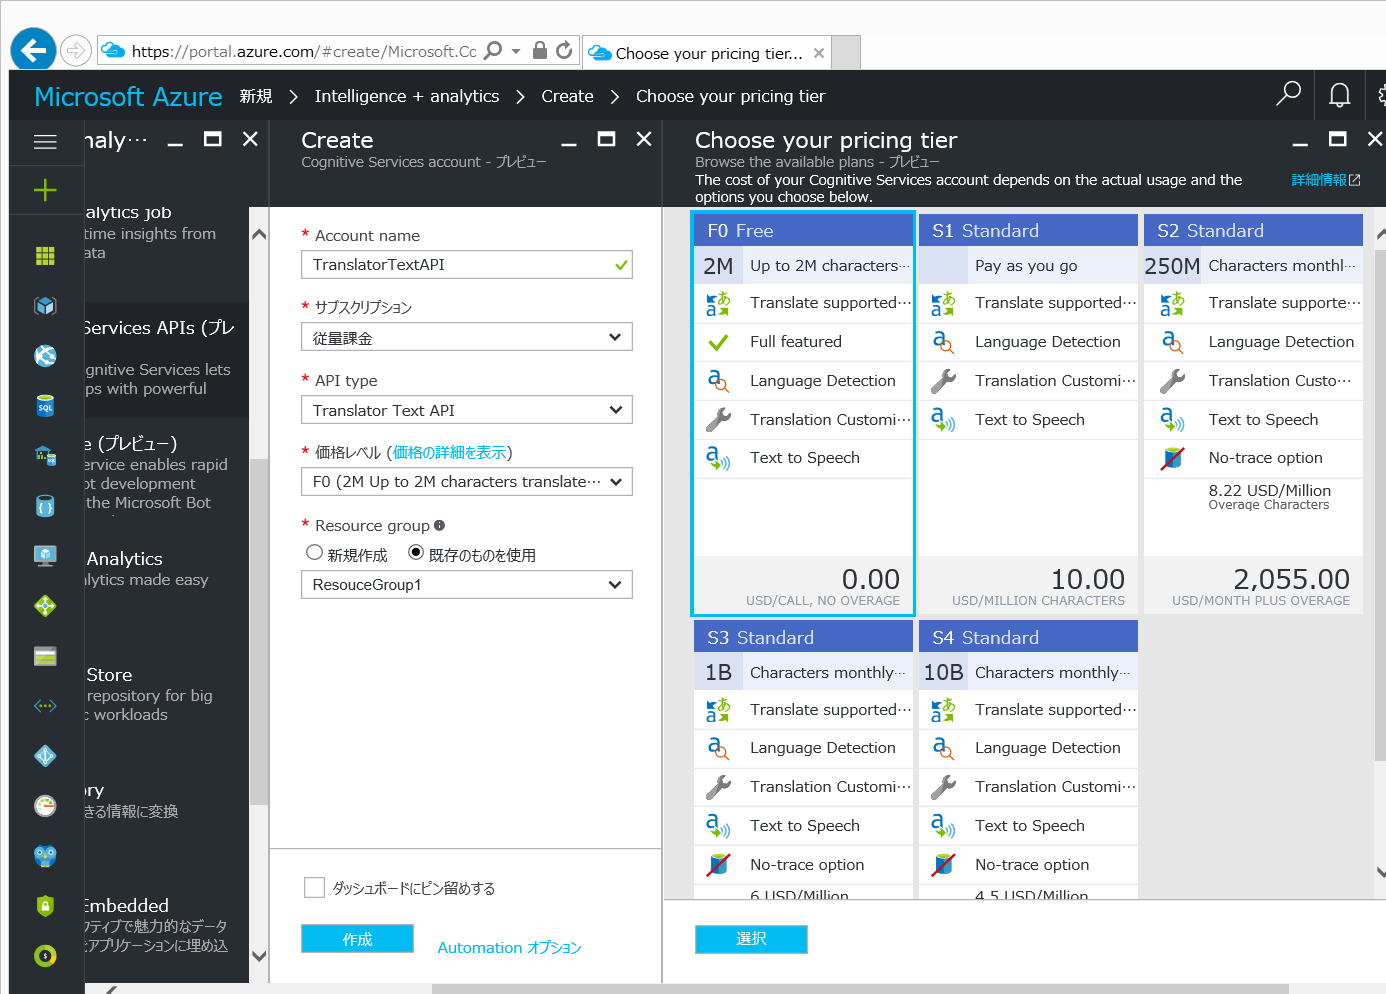Click breadcrumb Intelligence + analytics
This screenshot has width=1386, height=994.
click(x=407, y=96)
